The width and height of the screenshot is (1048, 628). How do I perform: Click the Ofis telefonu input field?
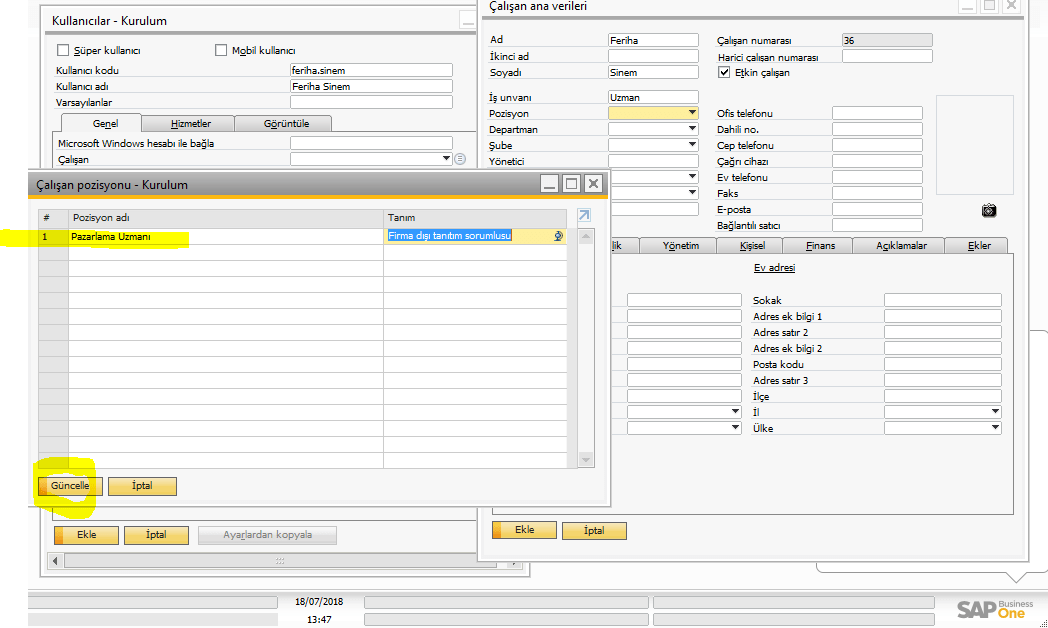click(876, 114)
